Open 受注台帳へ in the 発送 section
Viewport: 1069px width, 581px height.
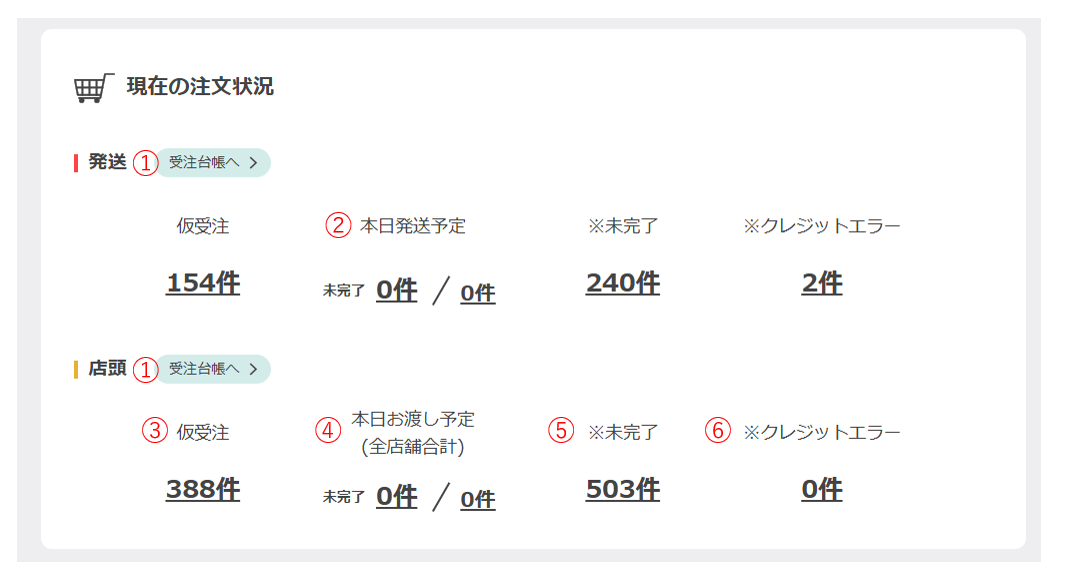coord(213,163)
